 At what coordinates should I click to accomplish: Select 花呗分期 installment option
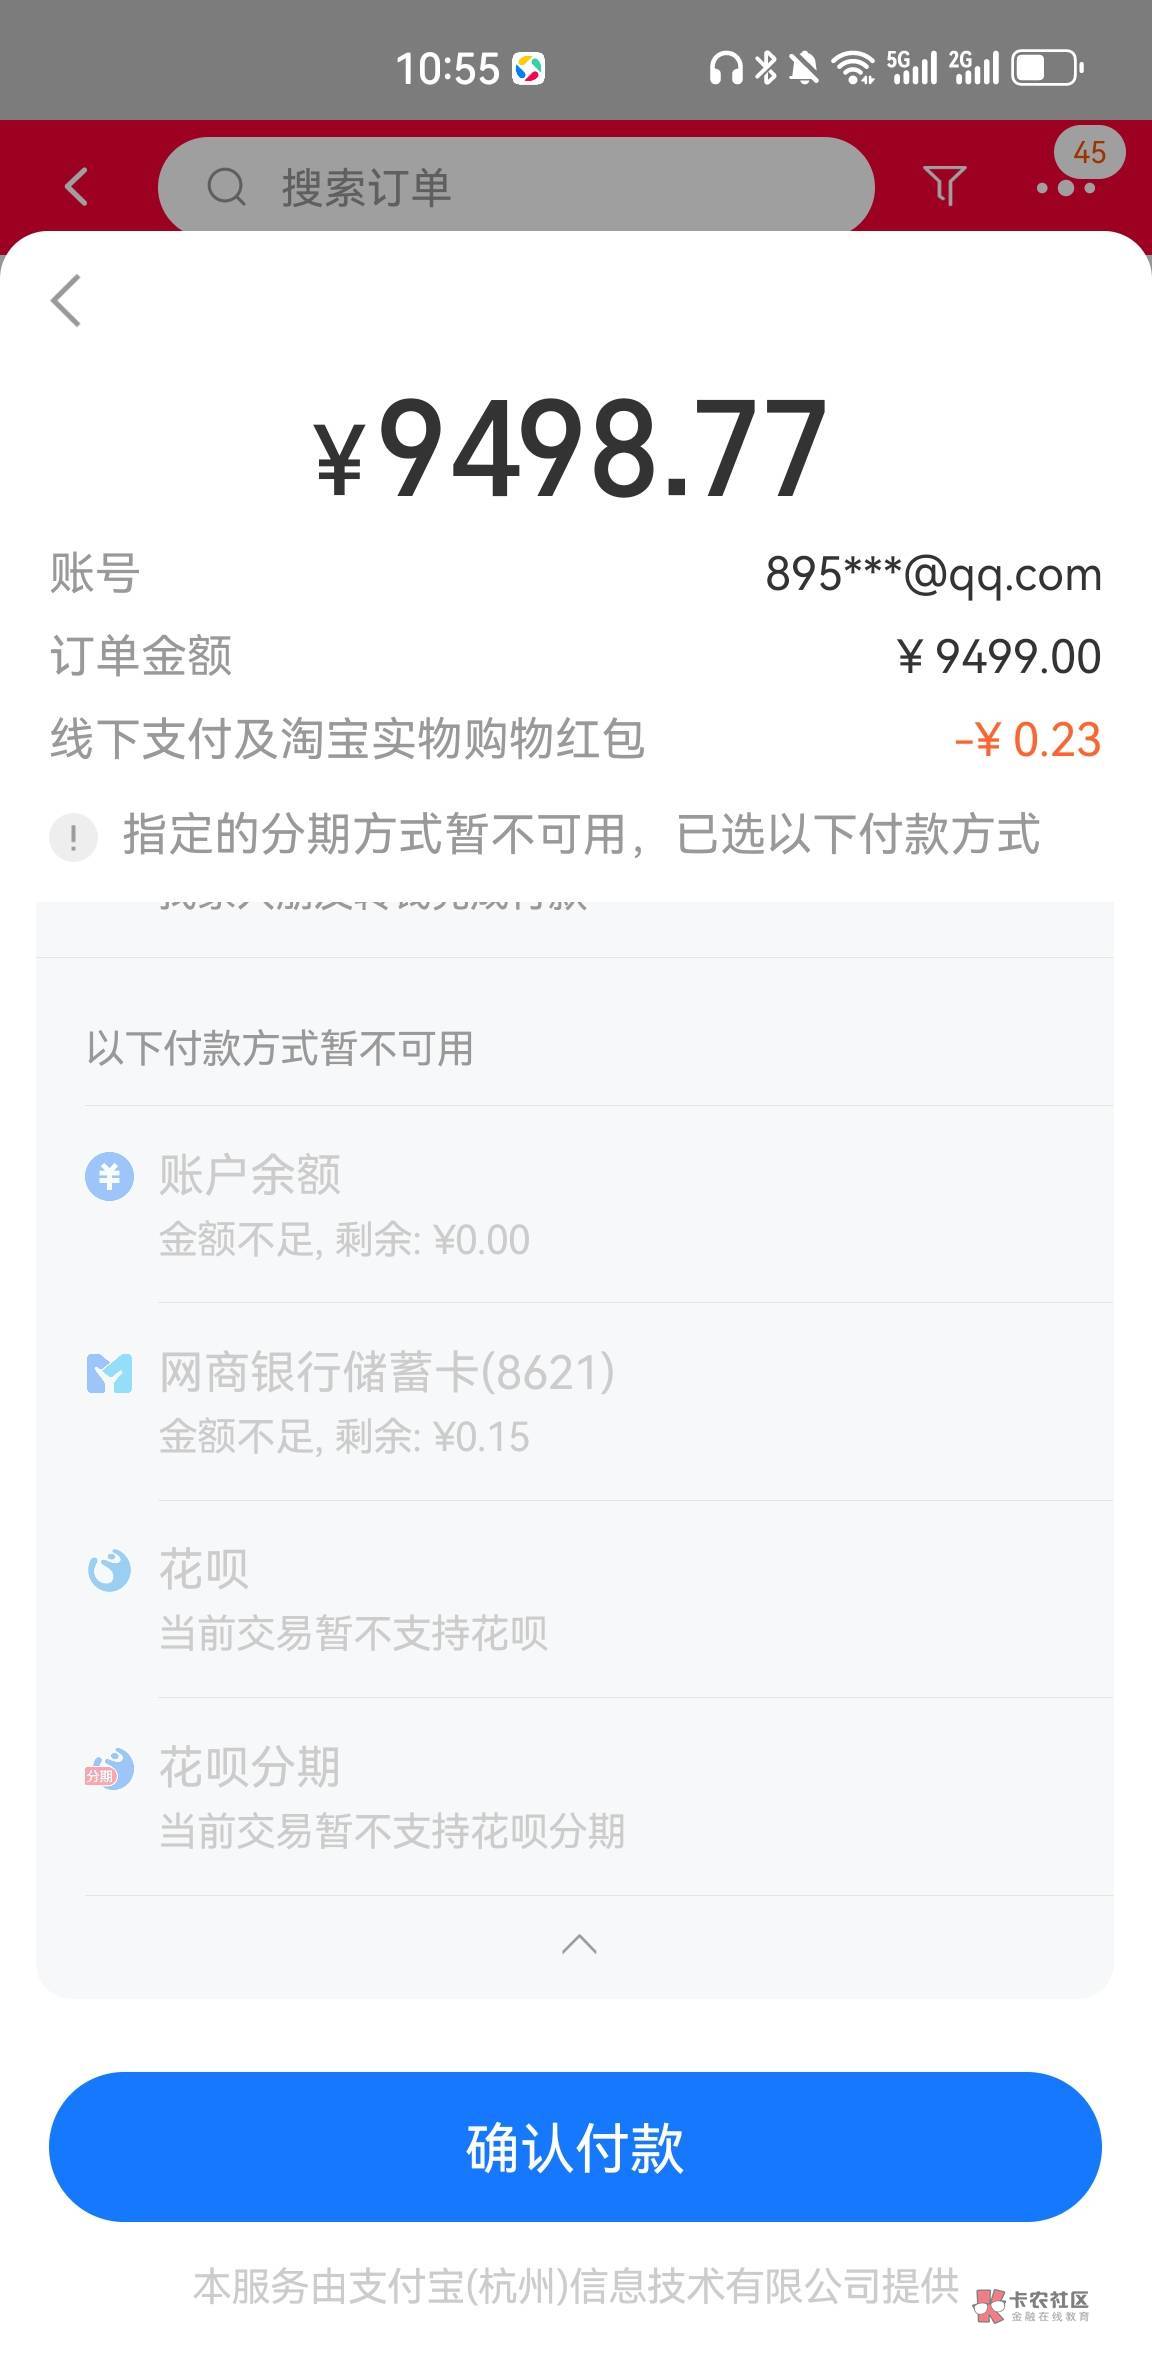point(250,1768)
